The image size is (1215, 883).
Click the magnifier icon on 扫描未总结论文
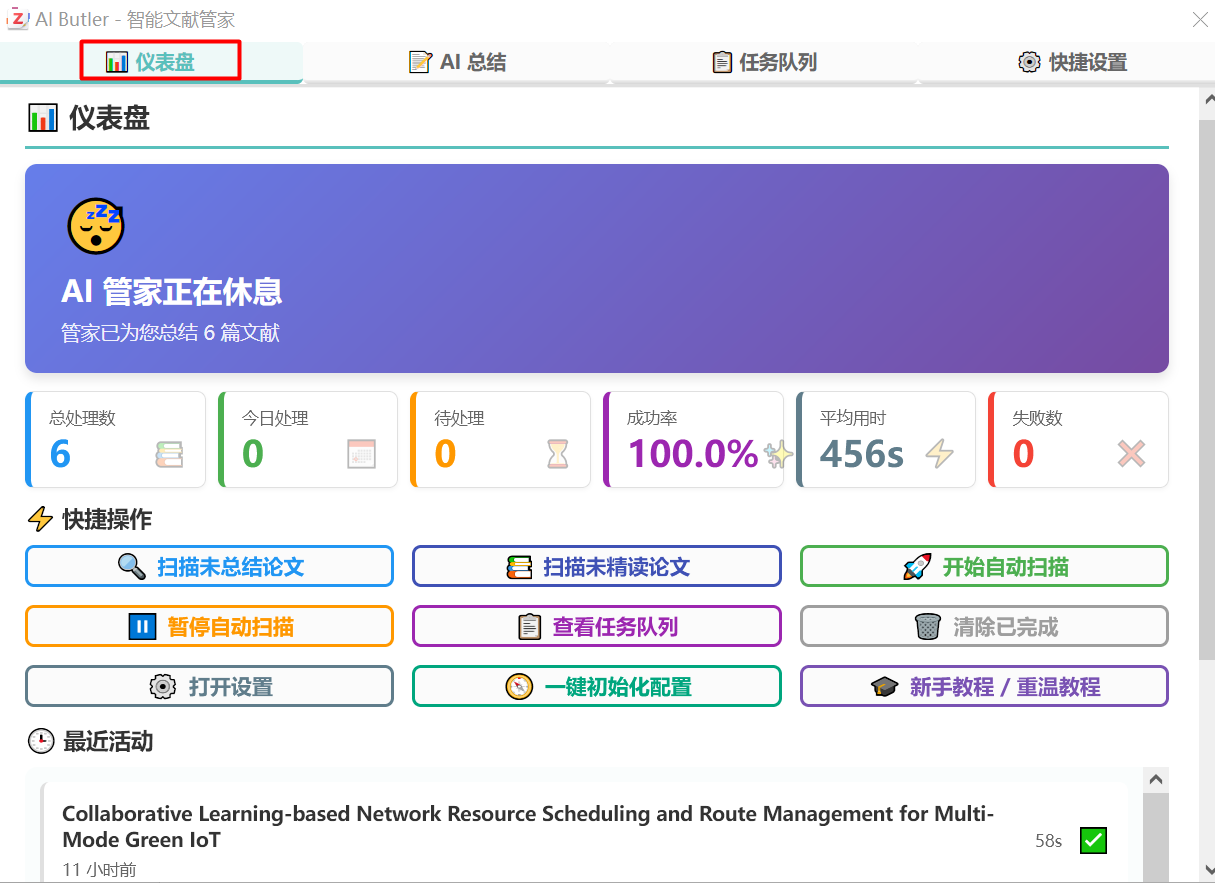132,567
